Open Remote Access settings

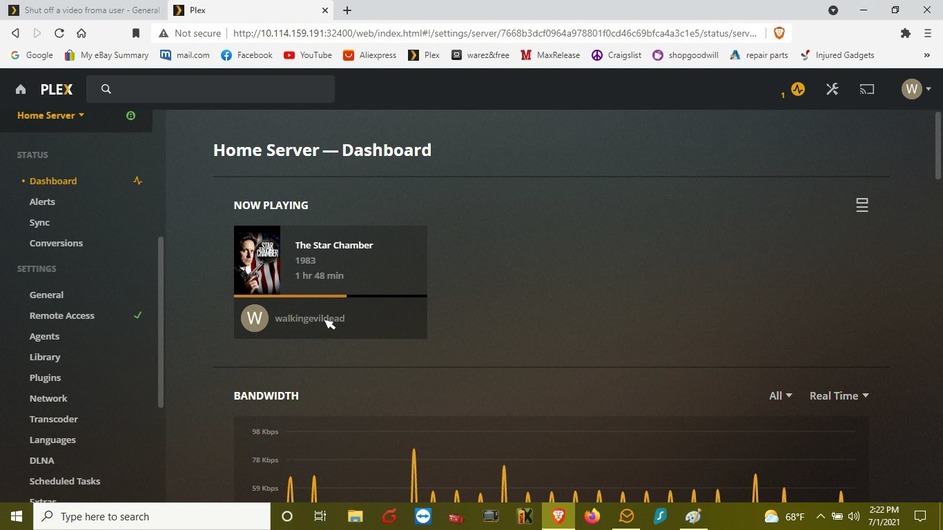(62, 315)
